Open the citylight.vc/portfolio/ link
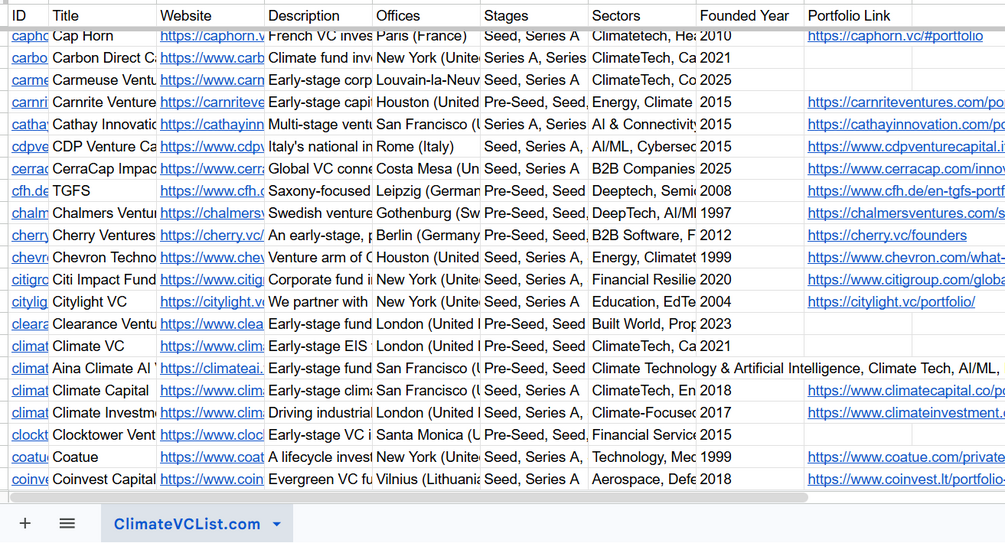Viewport: 1005px width, 543px height. pyautogui.click(x=891, y=301)
